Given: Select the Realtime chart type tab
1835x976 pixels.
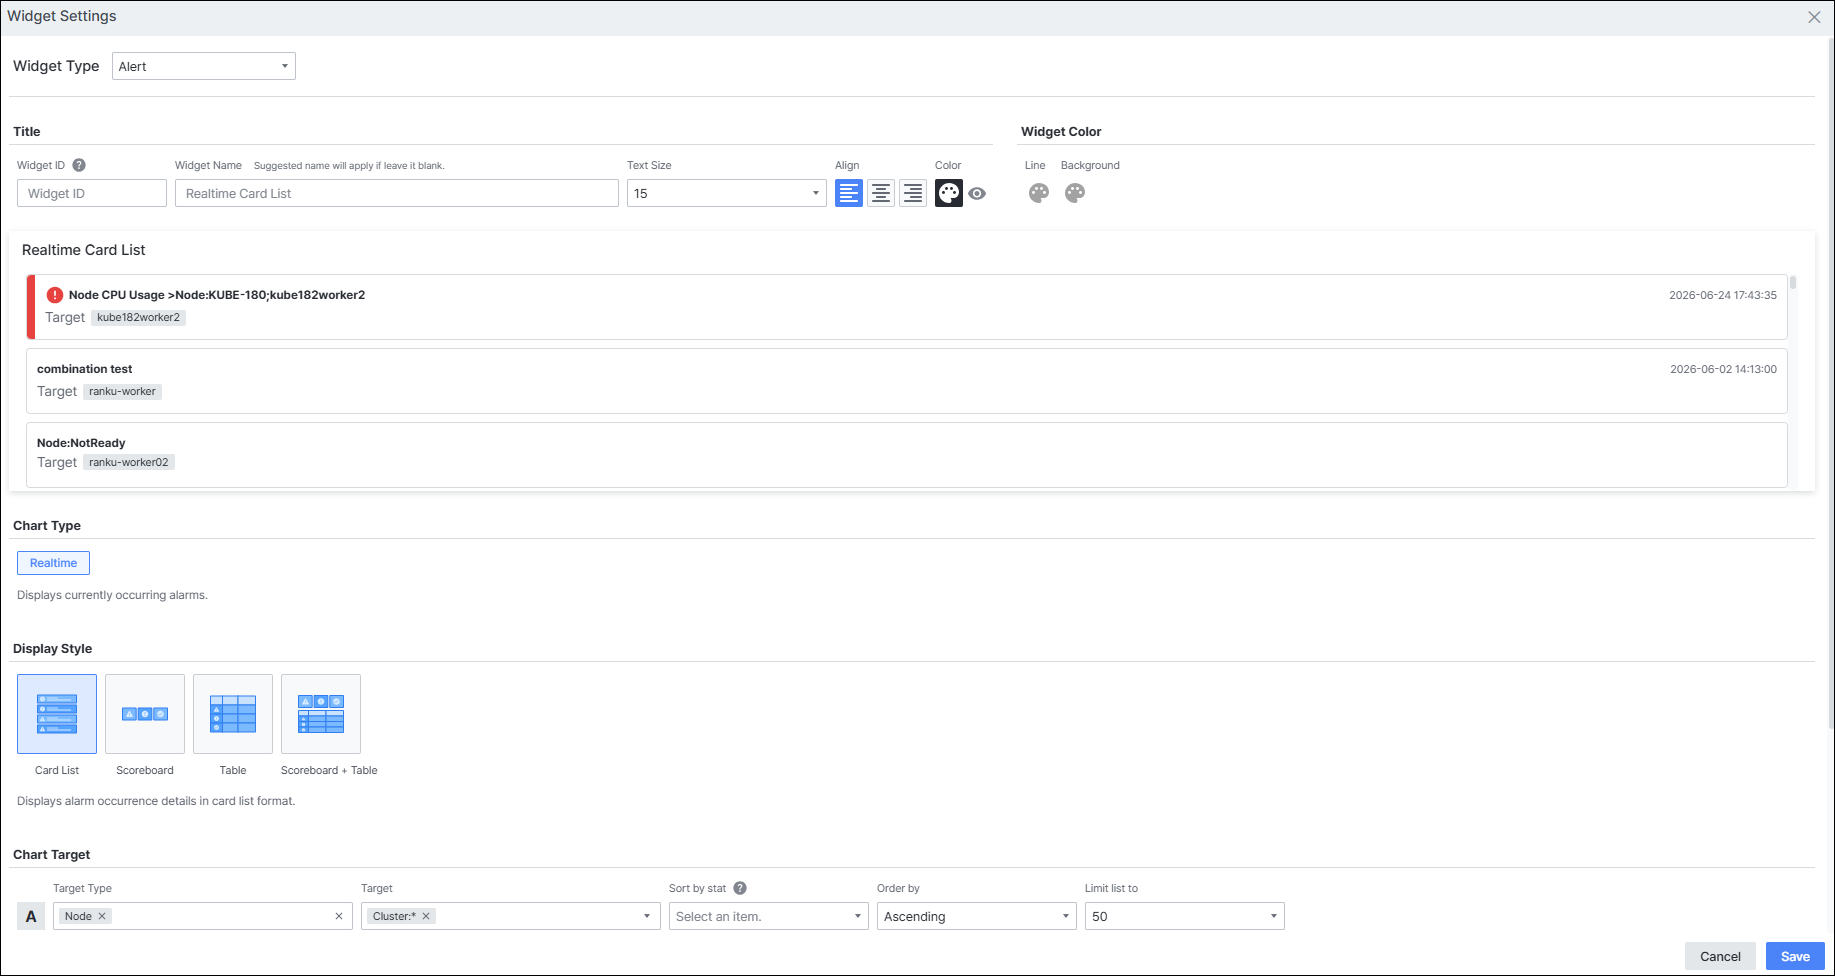Looking at the screenshot, I should click(53, 563).
